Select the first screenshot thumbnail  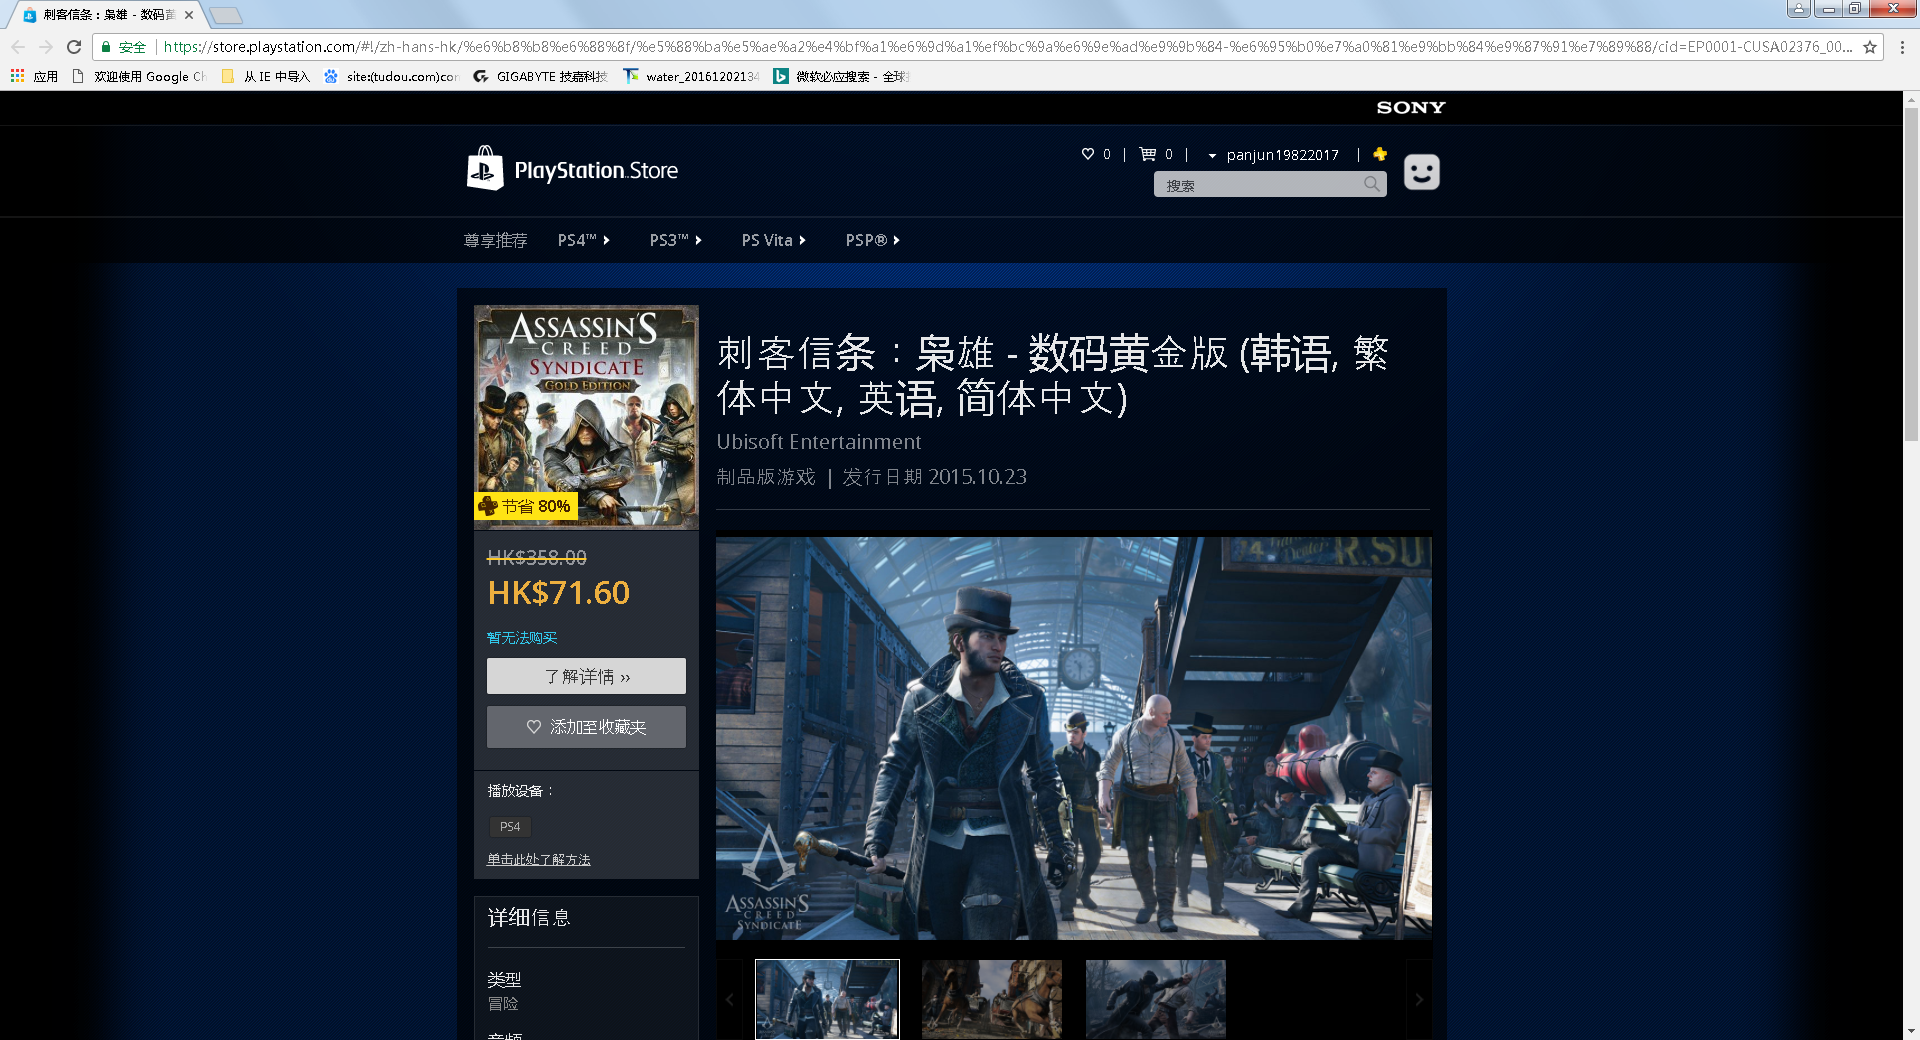point(827,999)
